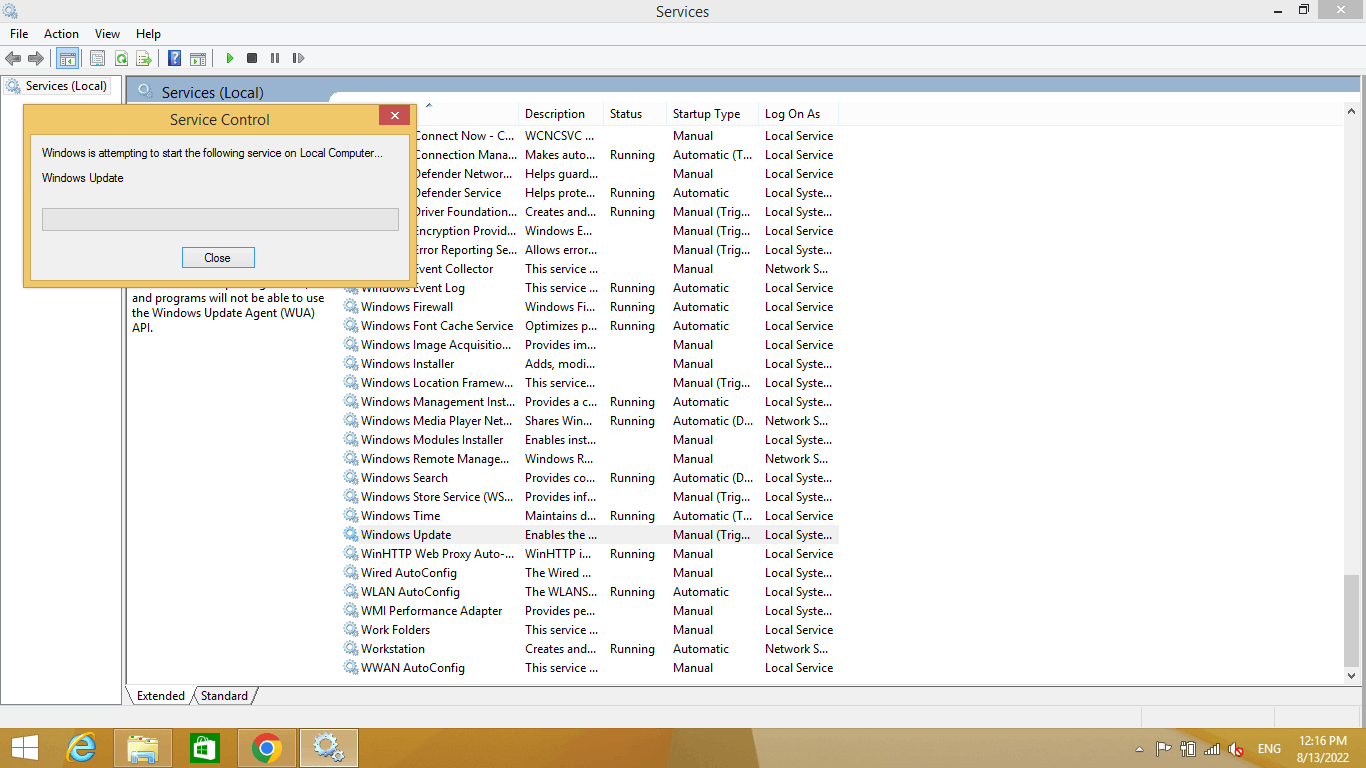Select the Work Folders service
The width and height of the screenshot is (1366, 768).
coord(590,630)
